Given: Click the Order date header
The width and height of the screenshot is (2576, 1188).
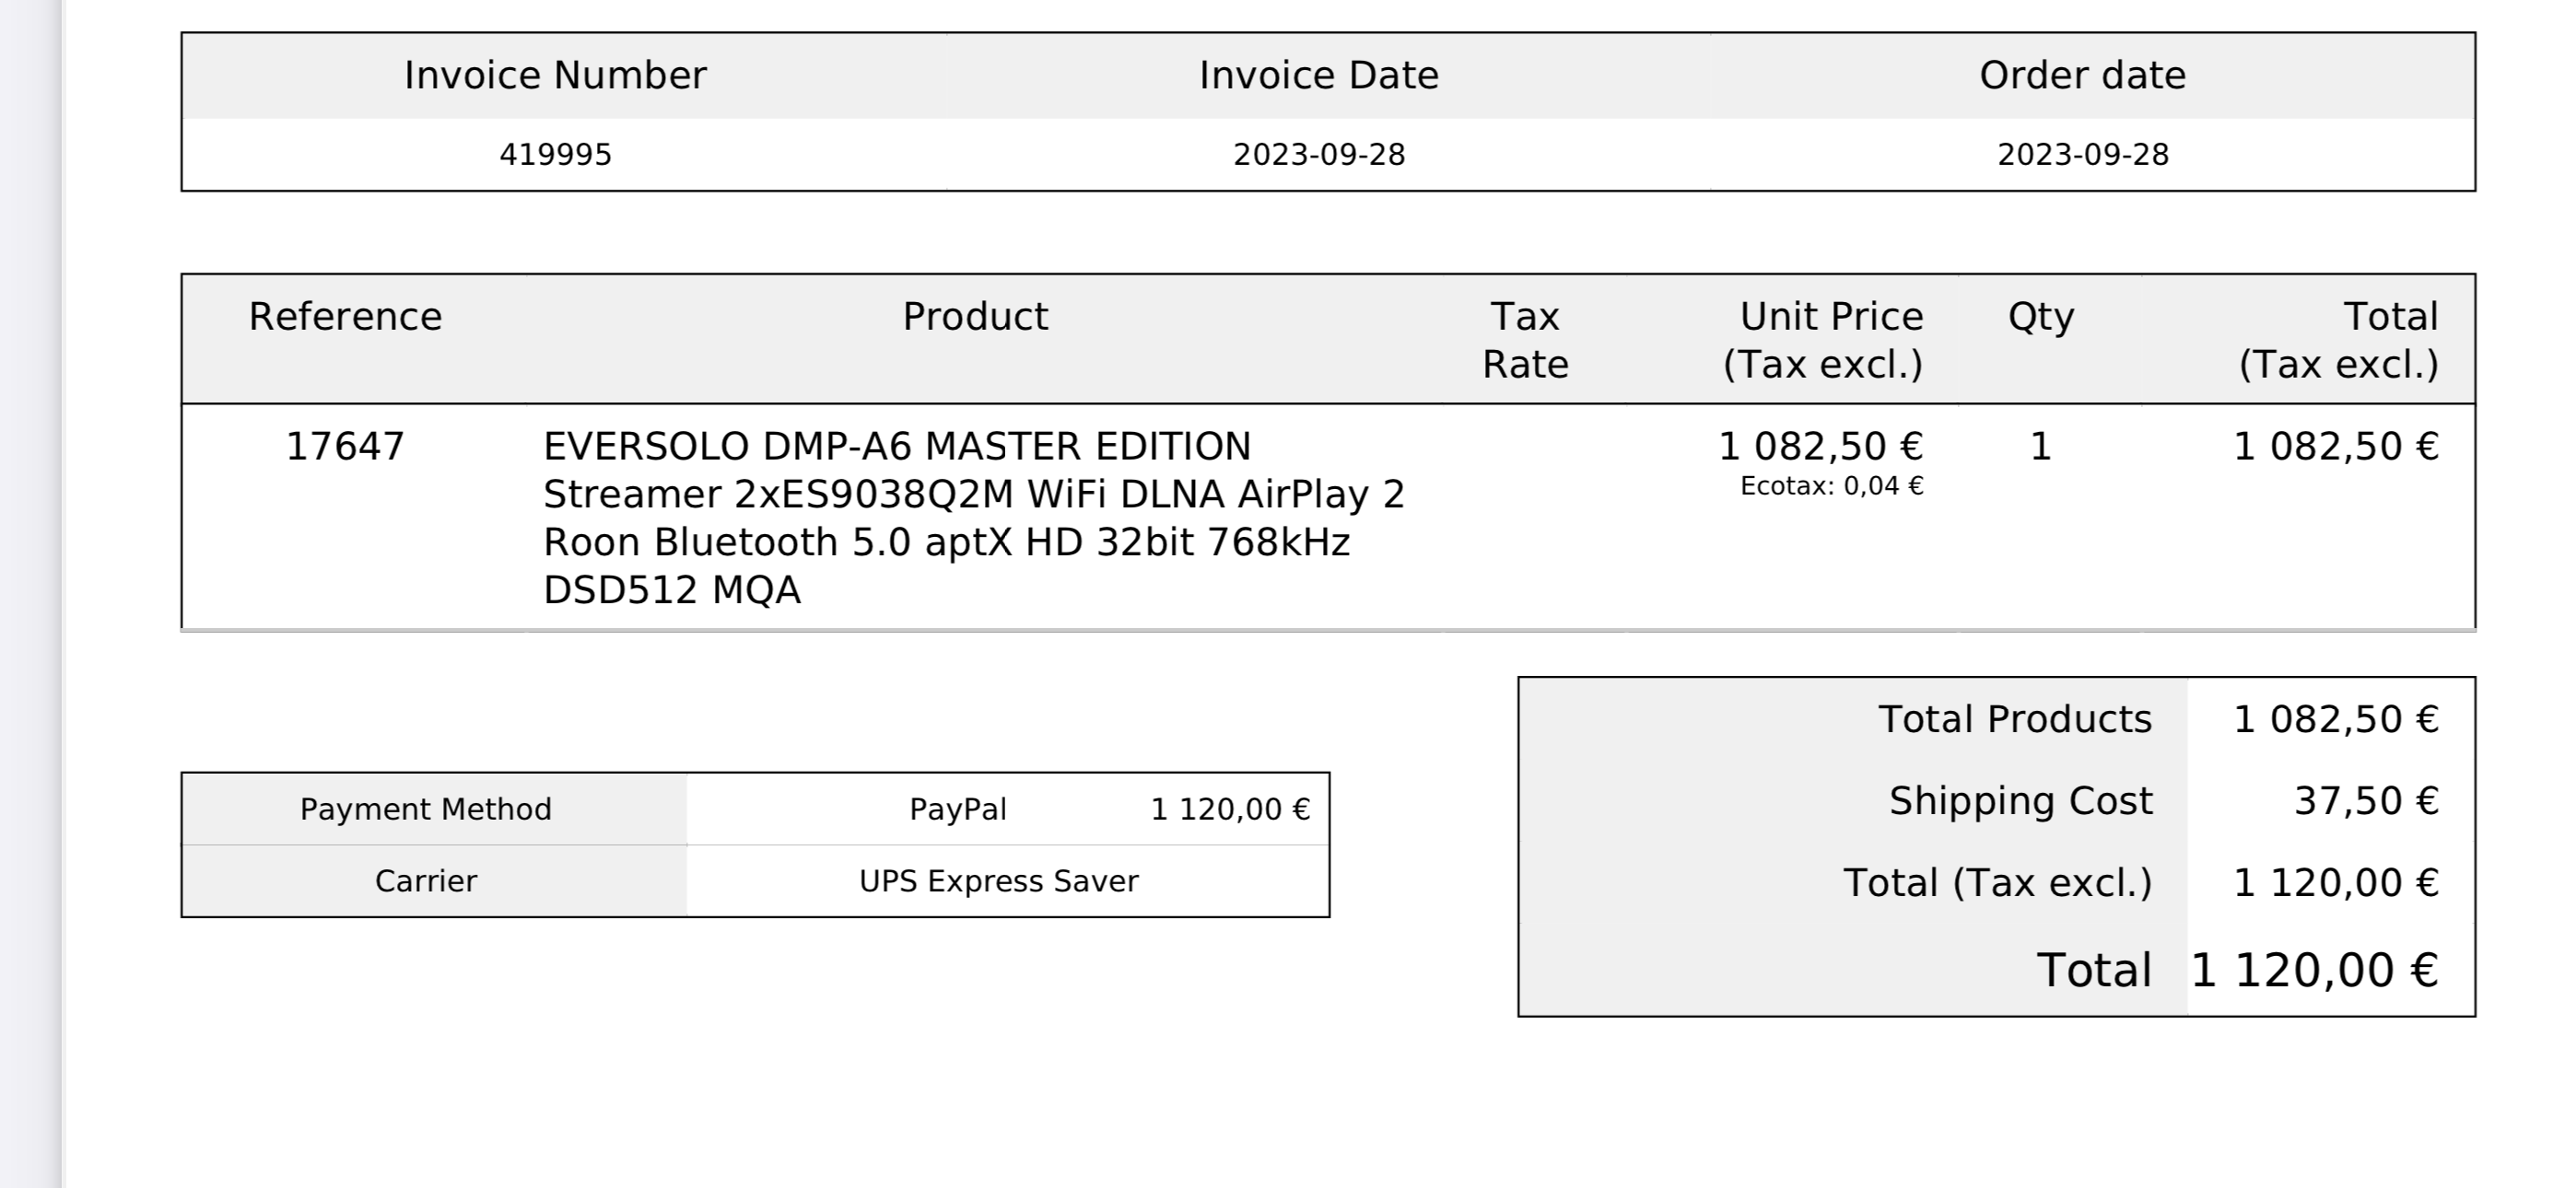Looking at the screenshot, I should (x=2082, y=76).
